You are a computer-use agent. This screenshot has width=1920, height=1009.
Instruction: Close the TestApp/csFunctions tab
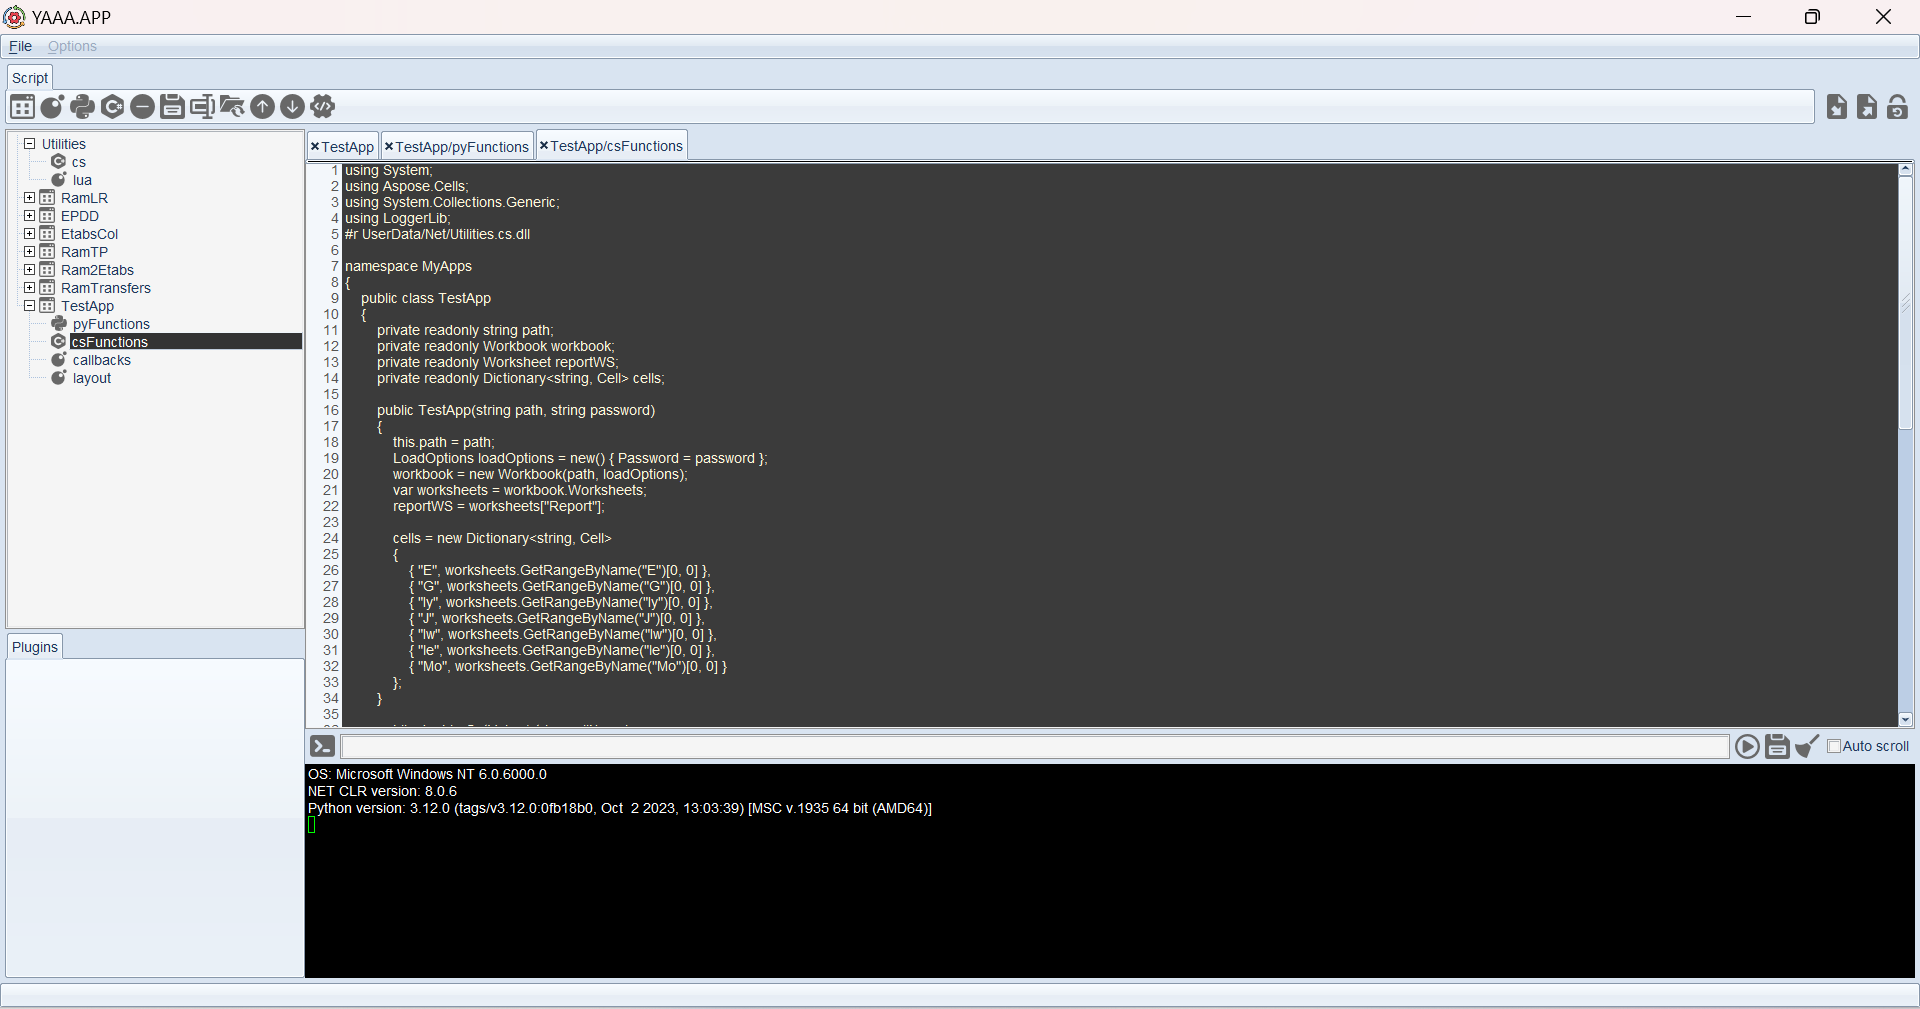544,145
